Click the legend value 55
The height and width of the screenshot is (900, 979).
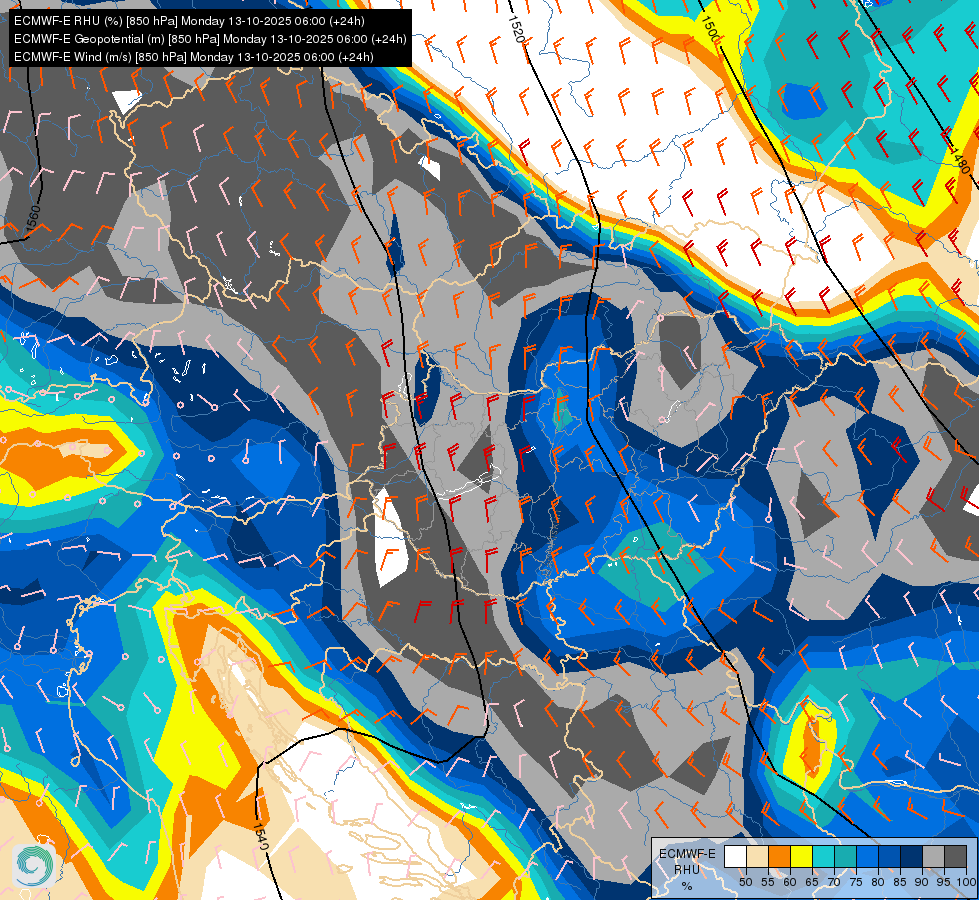click(x=768, y=882)
